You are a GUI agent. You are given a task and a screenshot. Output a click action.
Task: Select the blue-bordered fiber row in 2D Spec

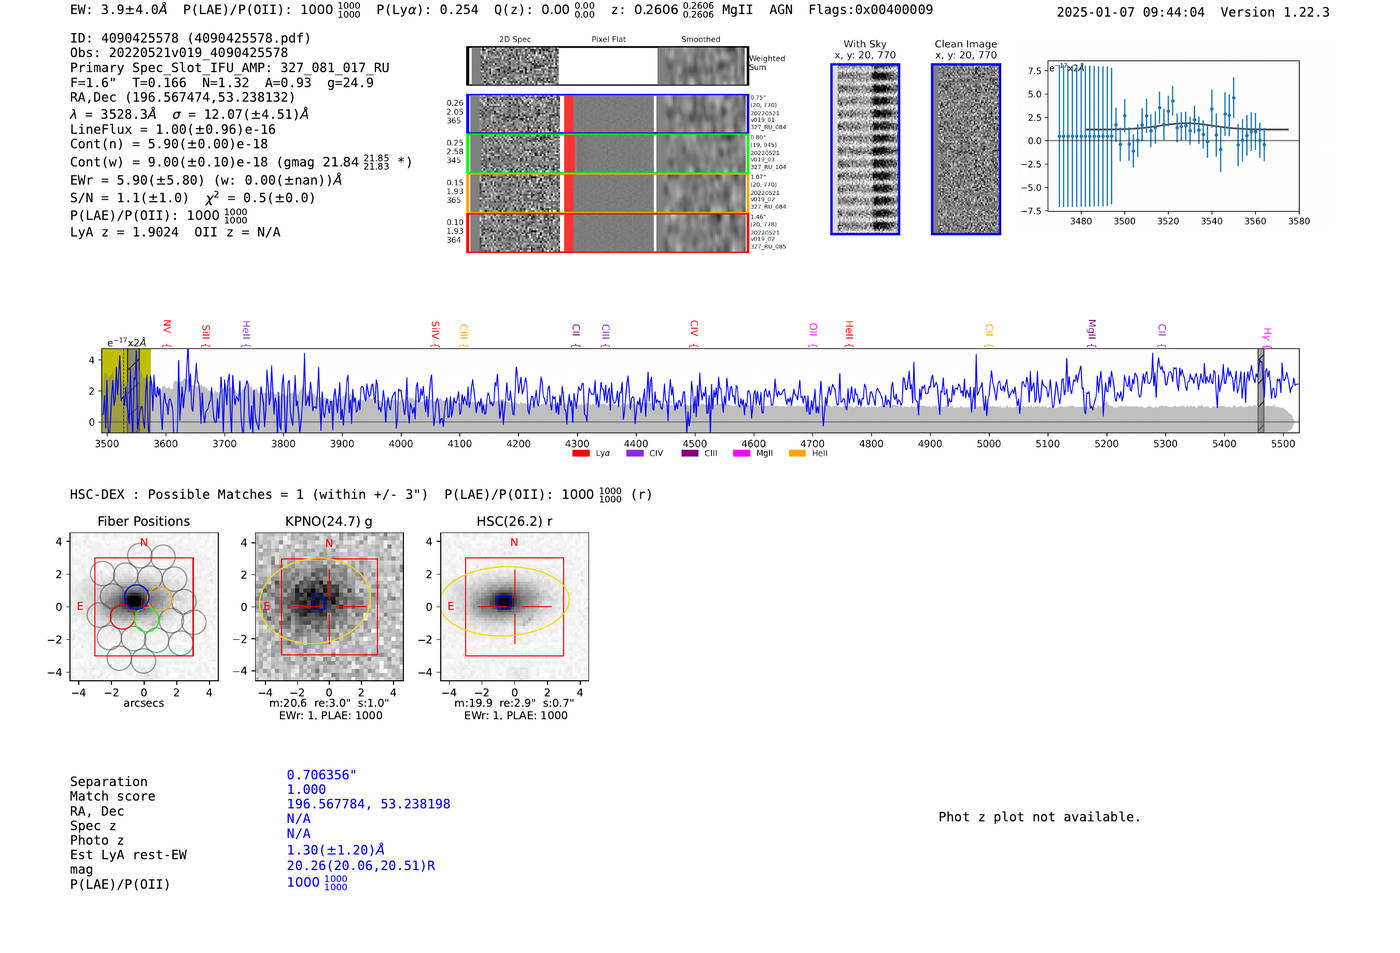(608, 114)
